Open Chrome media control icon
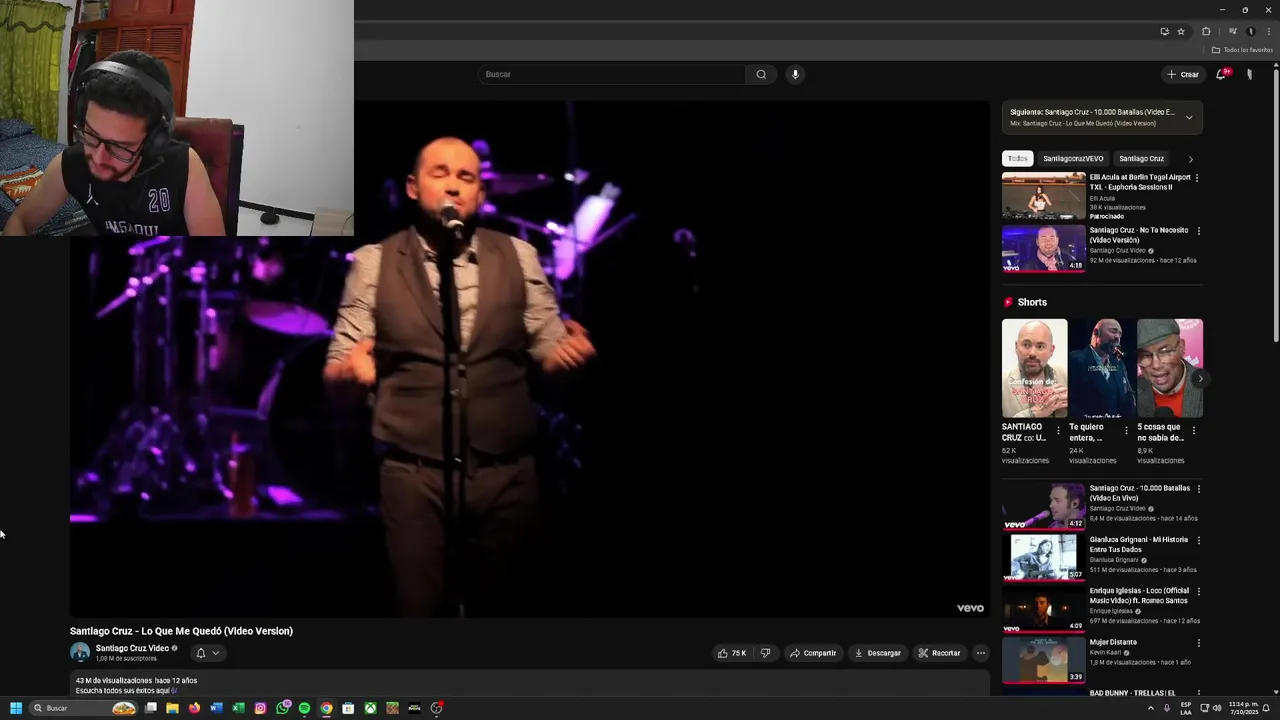Image resolution: width=1280 pixels, height=720 pixels. pos(1233,31)
